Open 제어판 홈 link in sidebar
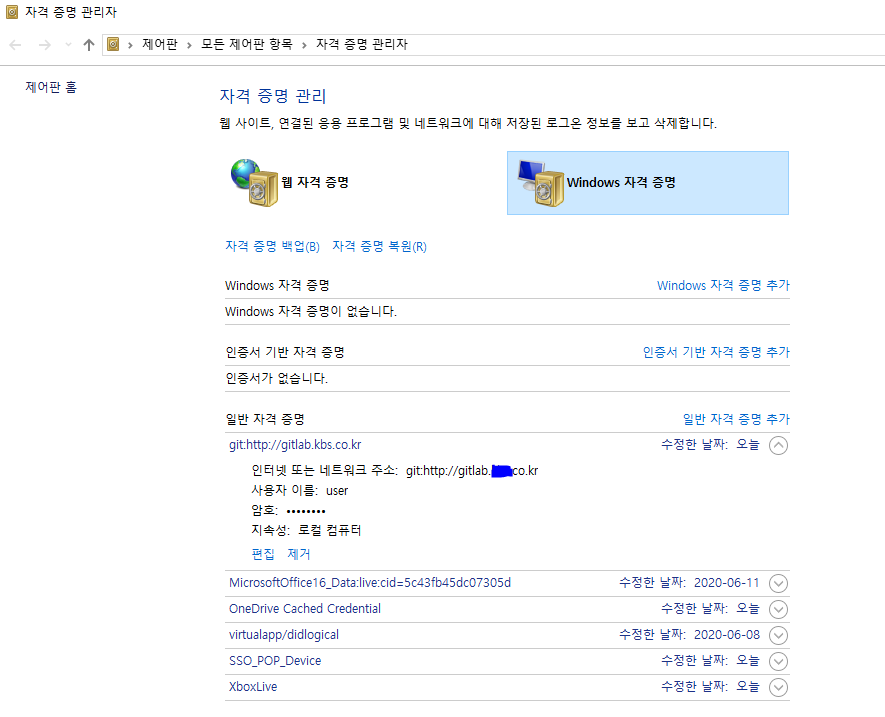Viewport: 885px width, 717px height. pos(51,87)
